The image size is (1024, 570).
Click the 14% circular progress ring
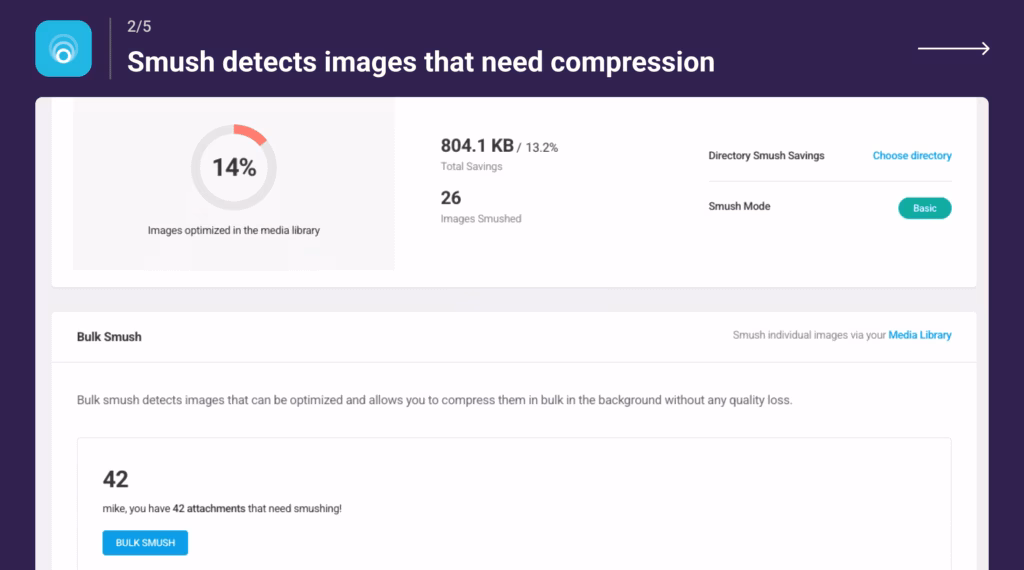[x=234, y=167]
